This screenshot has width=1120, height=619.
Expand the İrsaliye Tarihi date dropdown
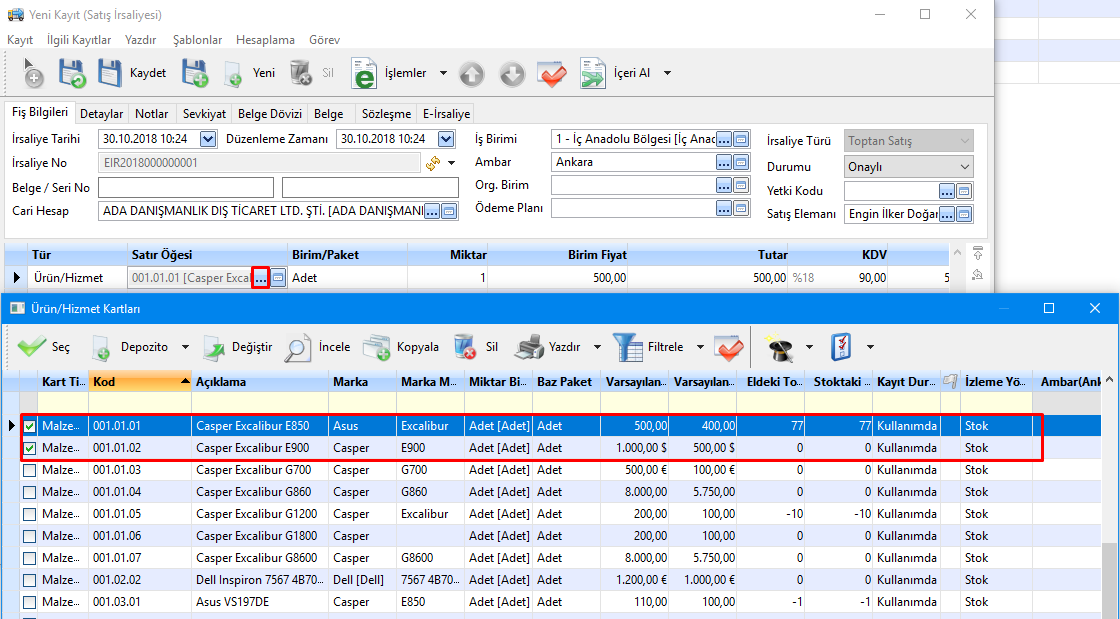(208, 139)
